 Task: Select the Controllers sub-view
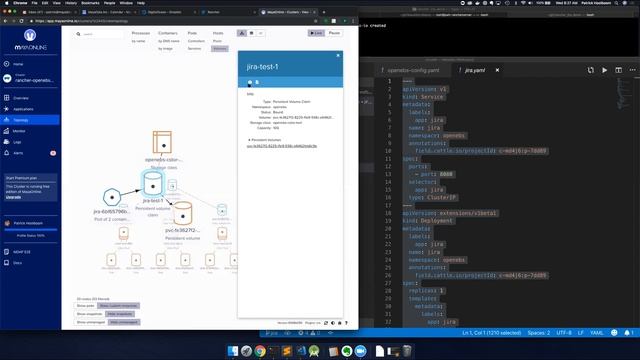[196, 41]
